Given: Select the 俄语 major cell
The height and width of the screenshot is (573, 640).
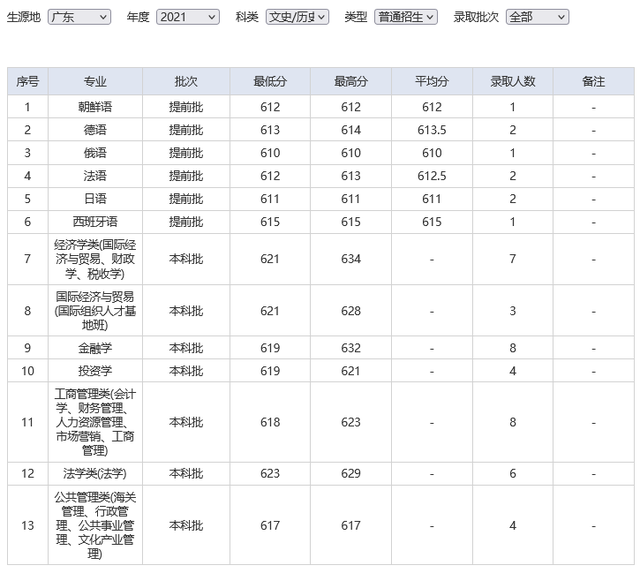Looking at the screenshot, I should [95, 153].
